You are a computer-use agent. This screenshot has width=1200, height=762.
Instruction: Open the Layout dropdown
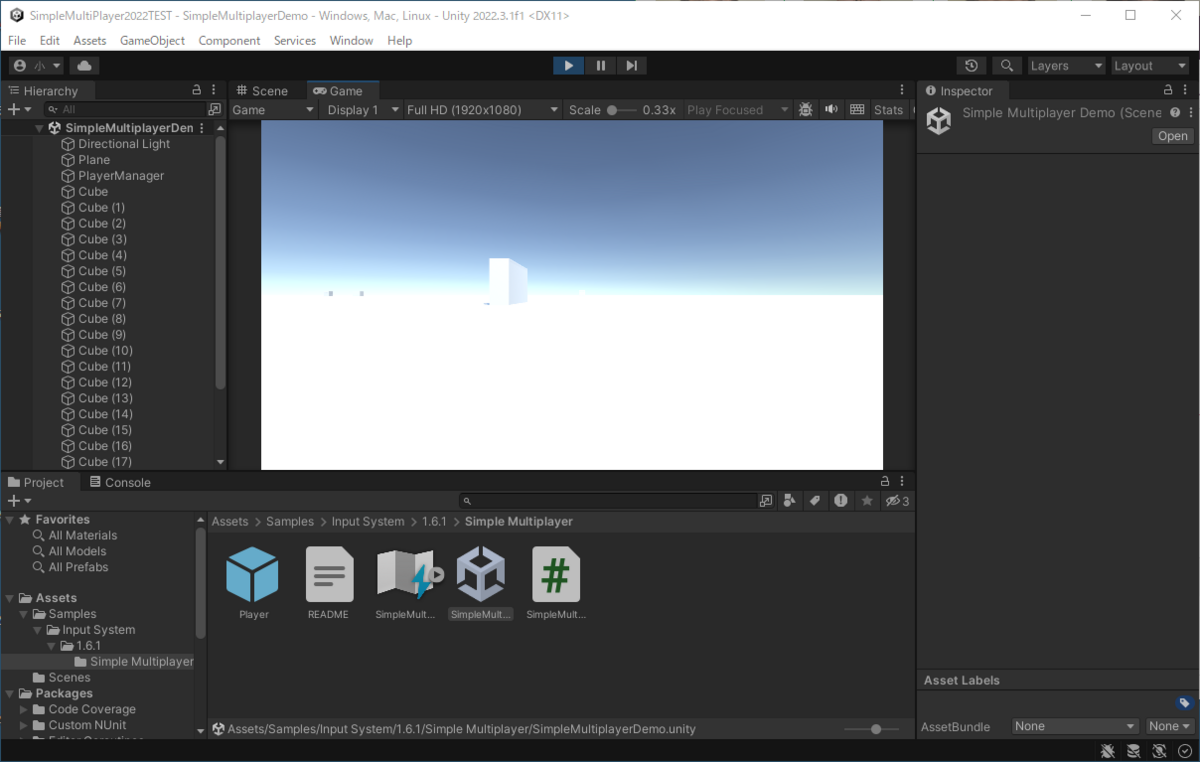[1150, 66]
